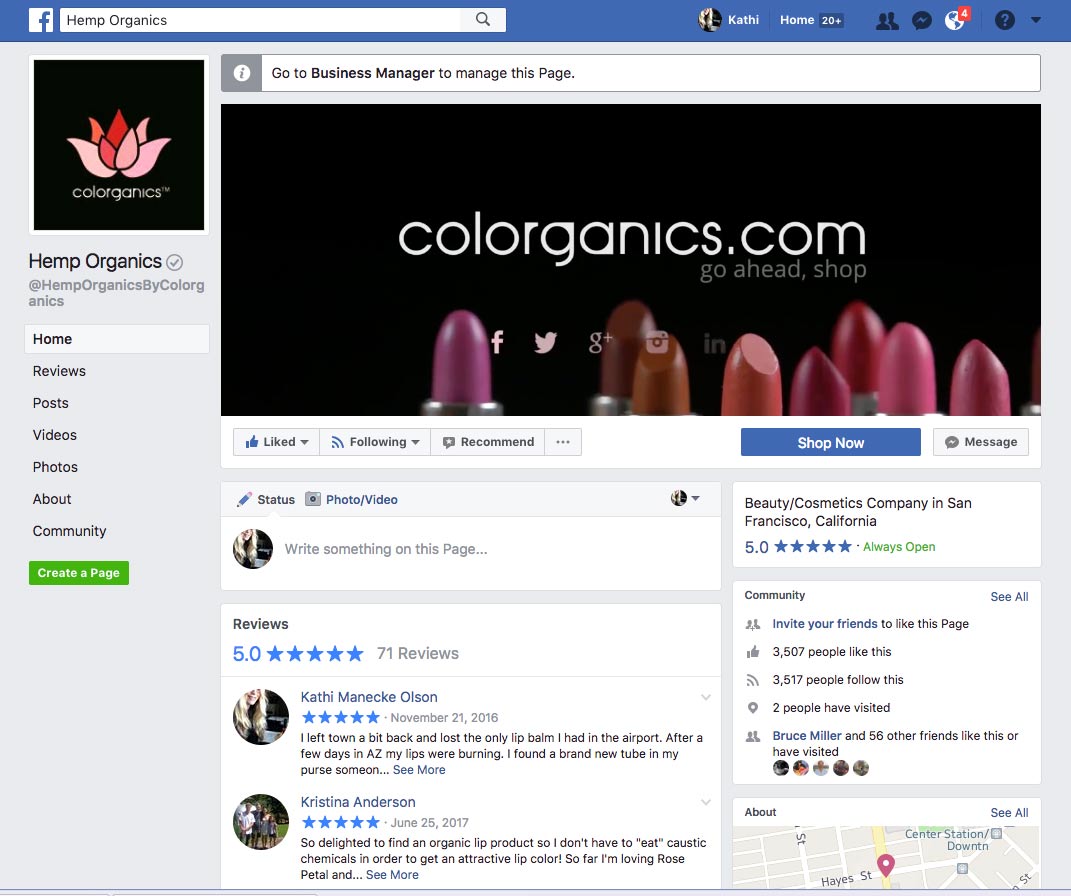
Task: Click the info icon beside Business Manager
Action: (x=241, y=73)
